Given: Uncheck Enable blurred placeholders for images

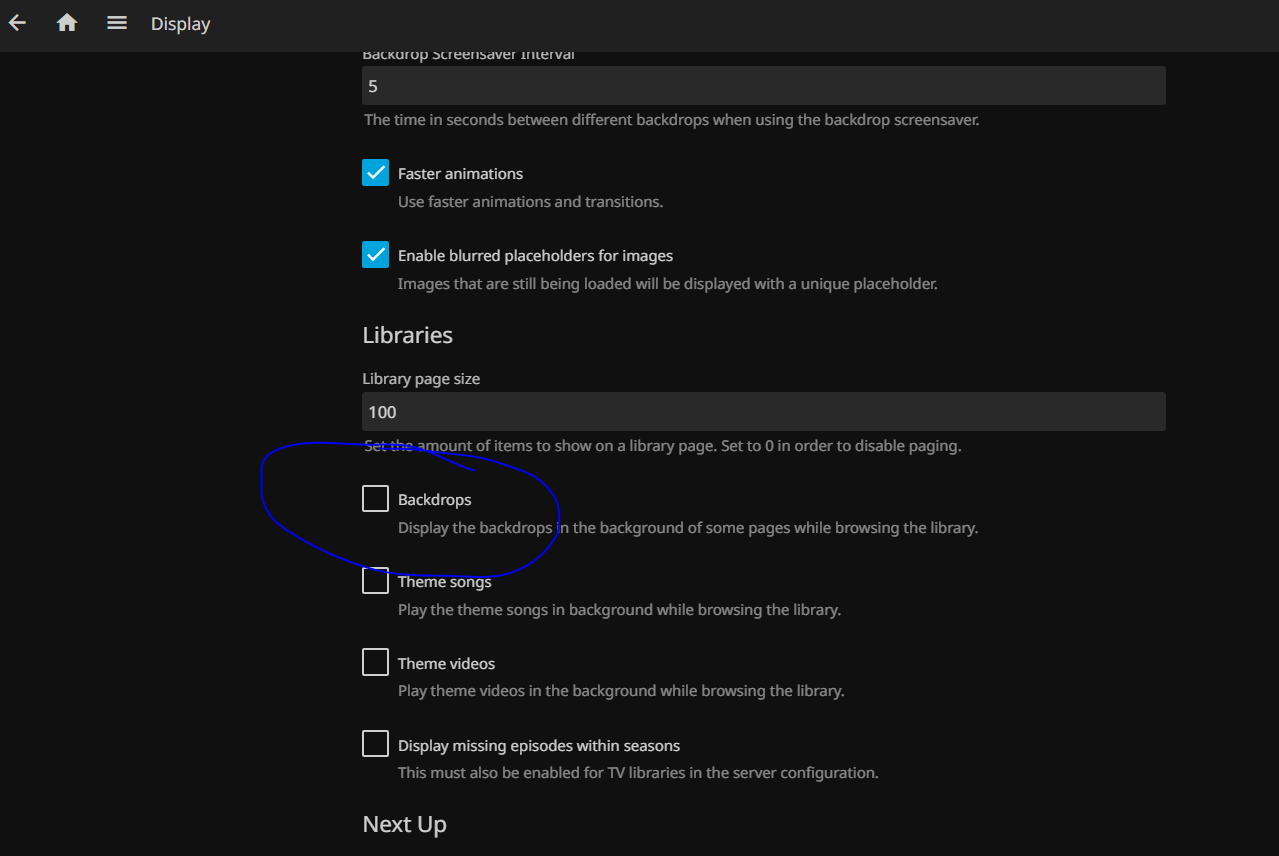Looking at the screenshot, I should [375, 255].
